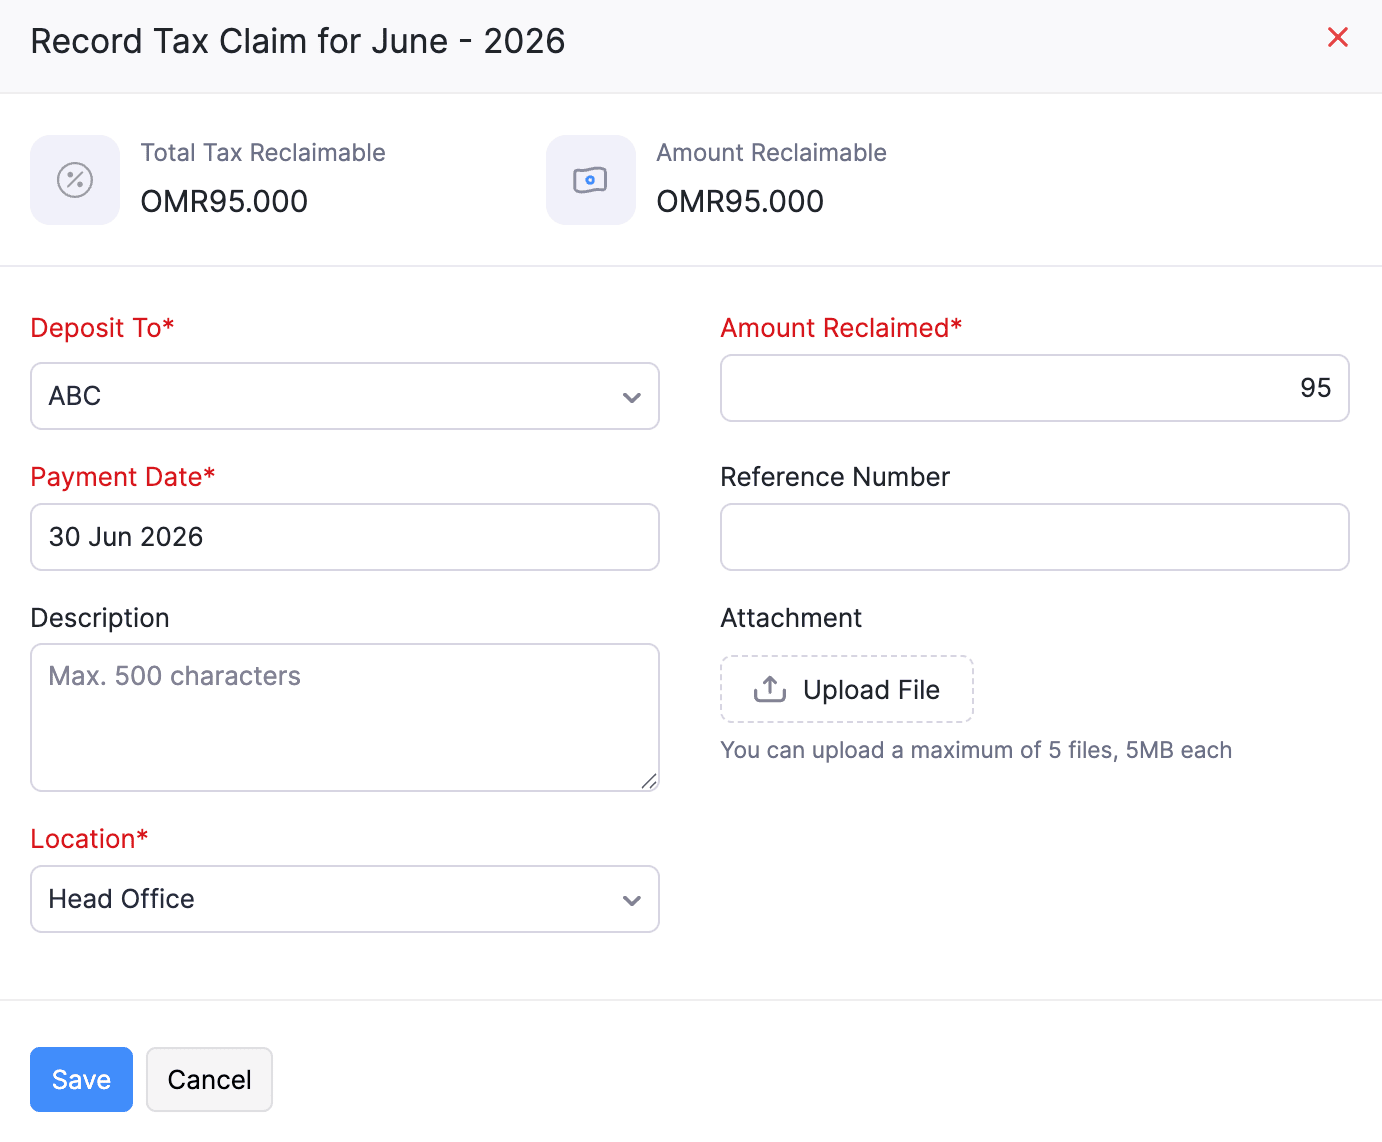This screenshot has width=1382, height=1142.
Task: Click the 'Payment Date*' label
Action: (123, 477)
